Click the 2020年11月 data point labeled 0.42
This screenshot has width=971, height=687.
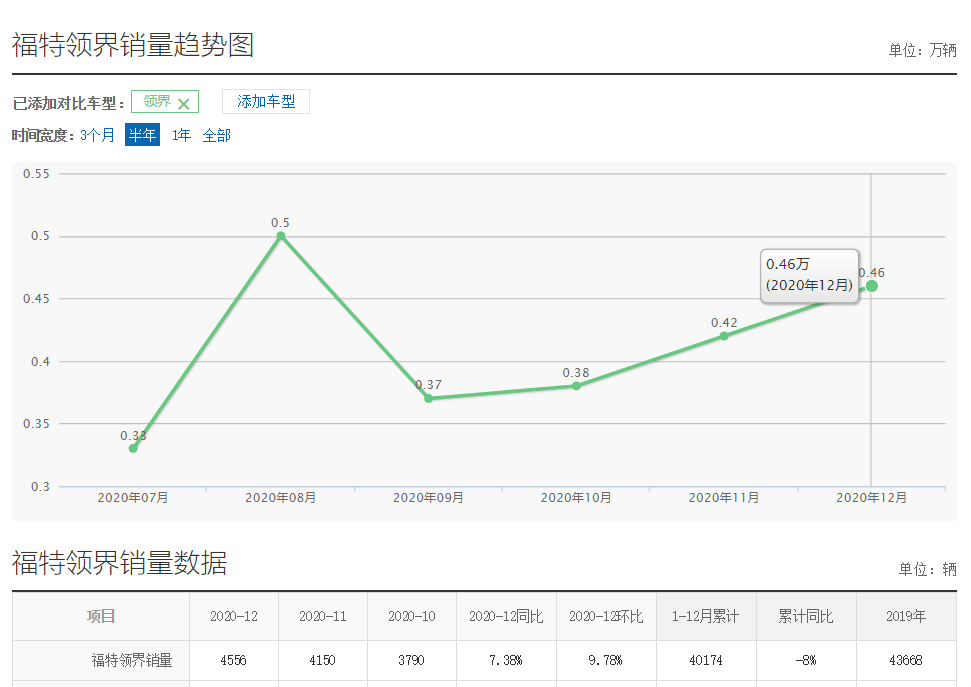coord(724,336)
